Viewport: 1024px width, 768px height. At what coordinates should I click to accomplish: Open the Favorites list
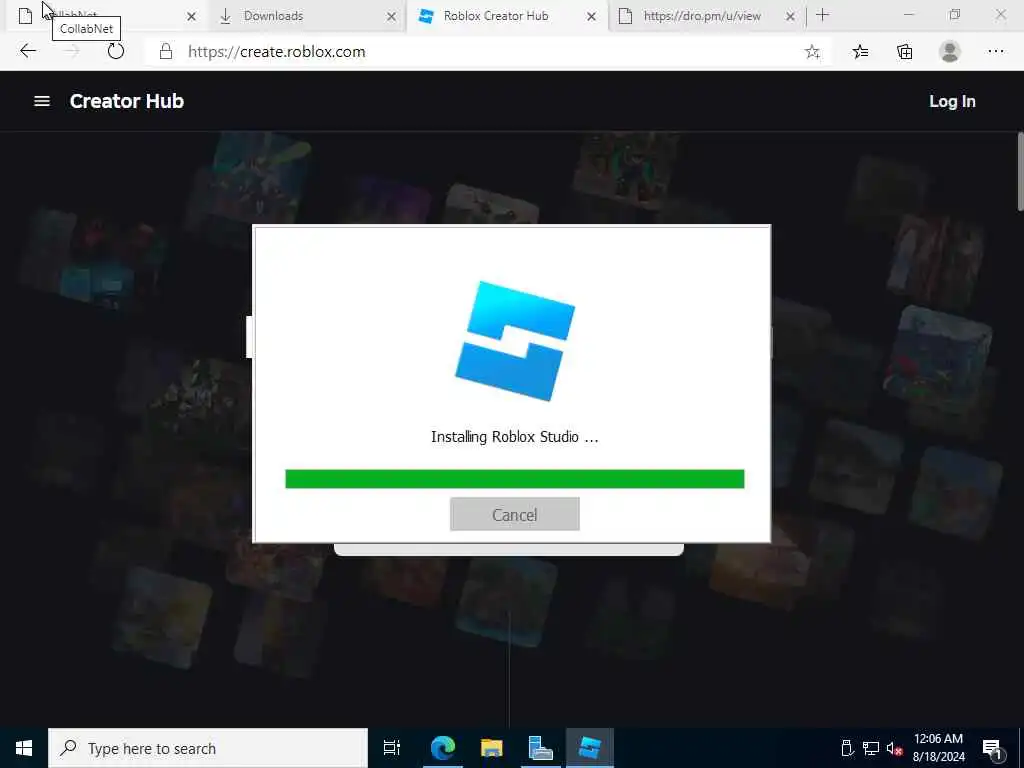tap(861, 52)
